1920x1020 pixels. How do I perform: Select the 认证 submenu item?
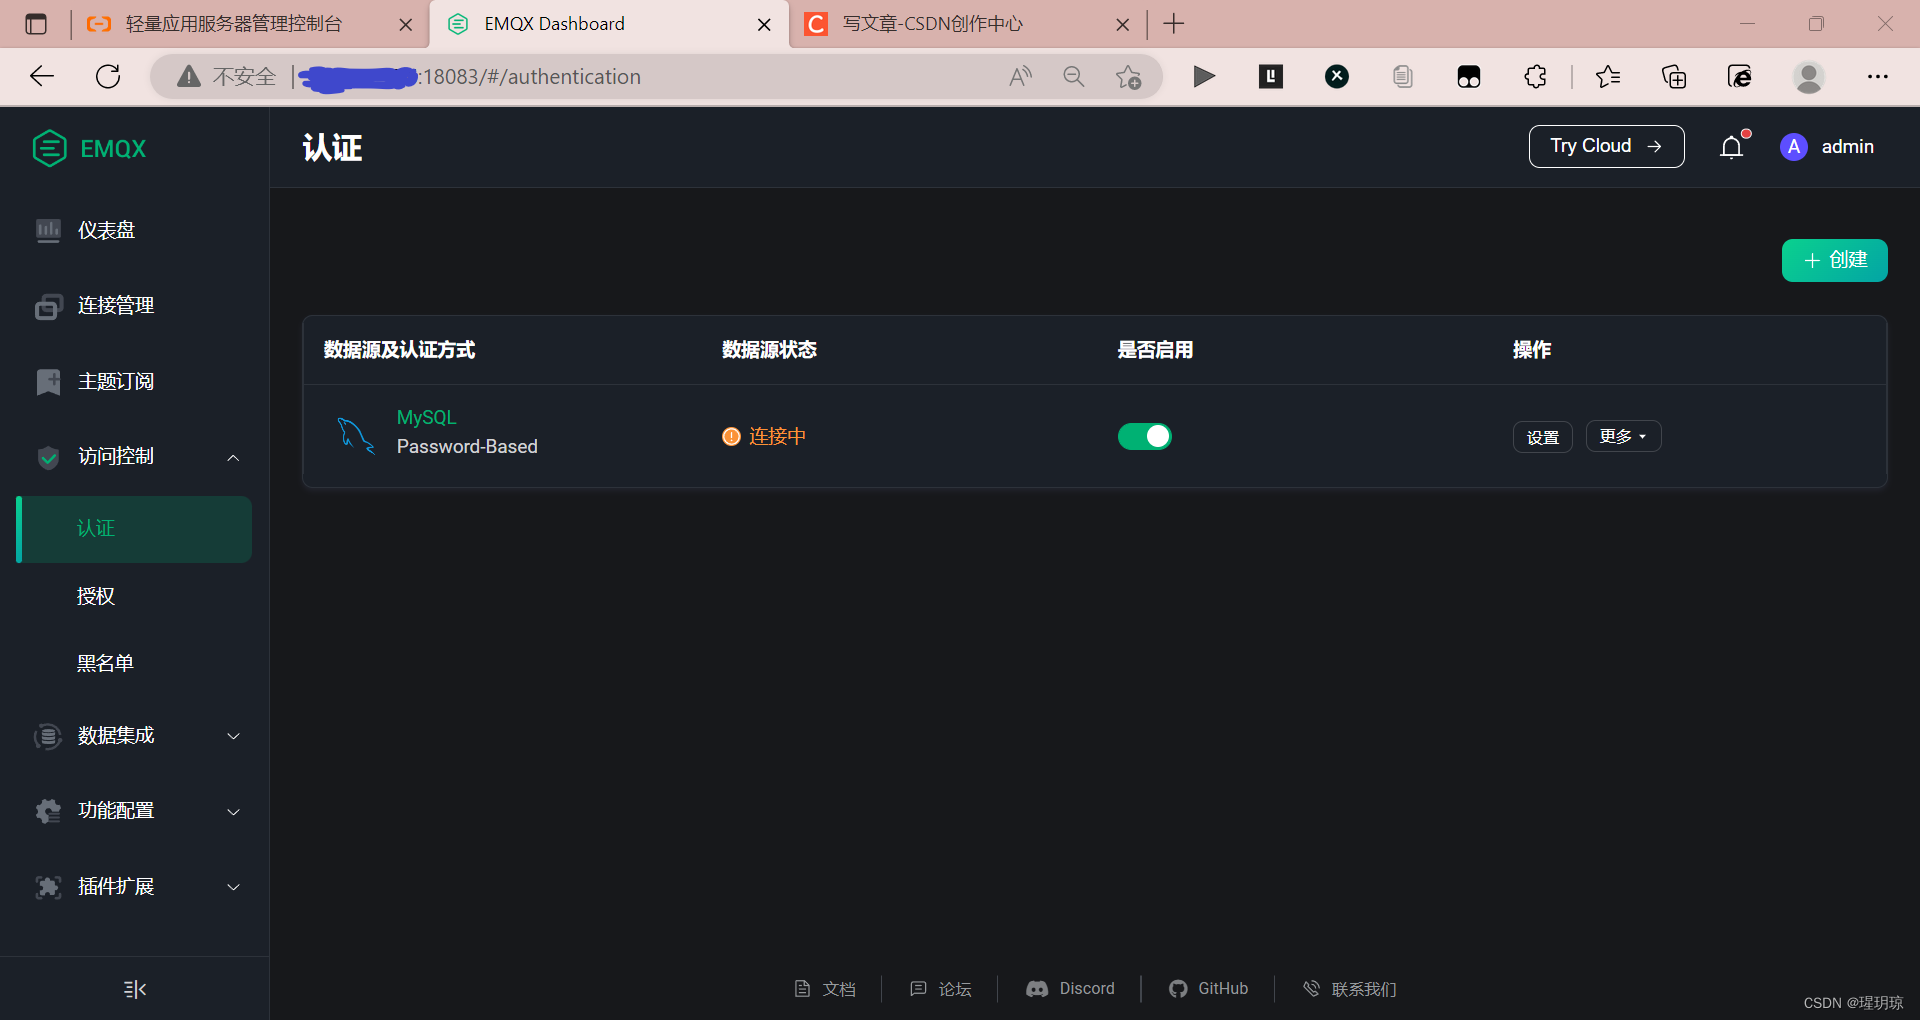pyautogui.click(x=134, y=529)
